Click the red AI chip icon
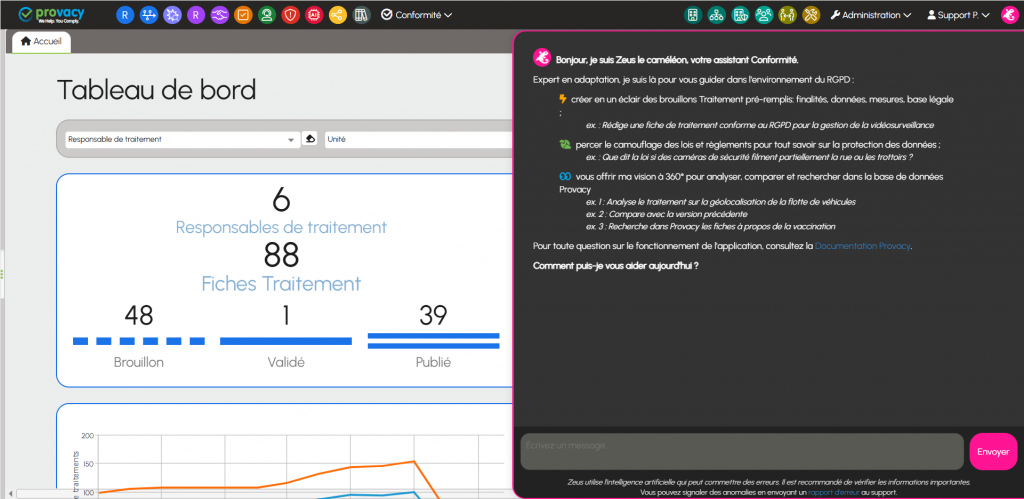 click(x=313, y=15)
